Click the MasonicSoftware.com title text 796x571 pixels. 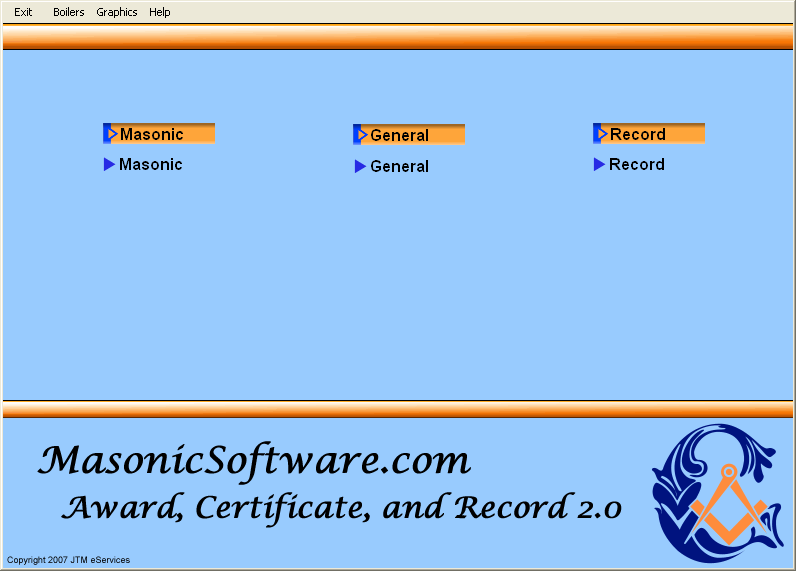click(254, 460)
